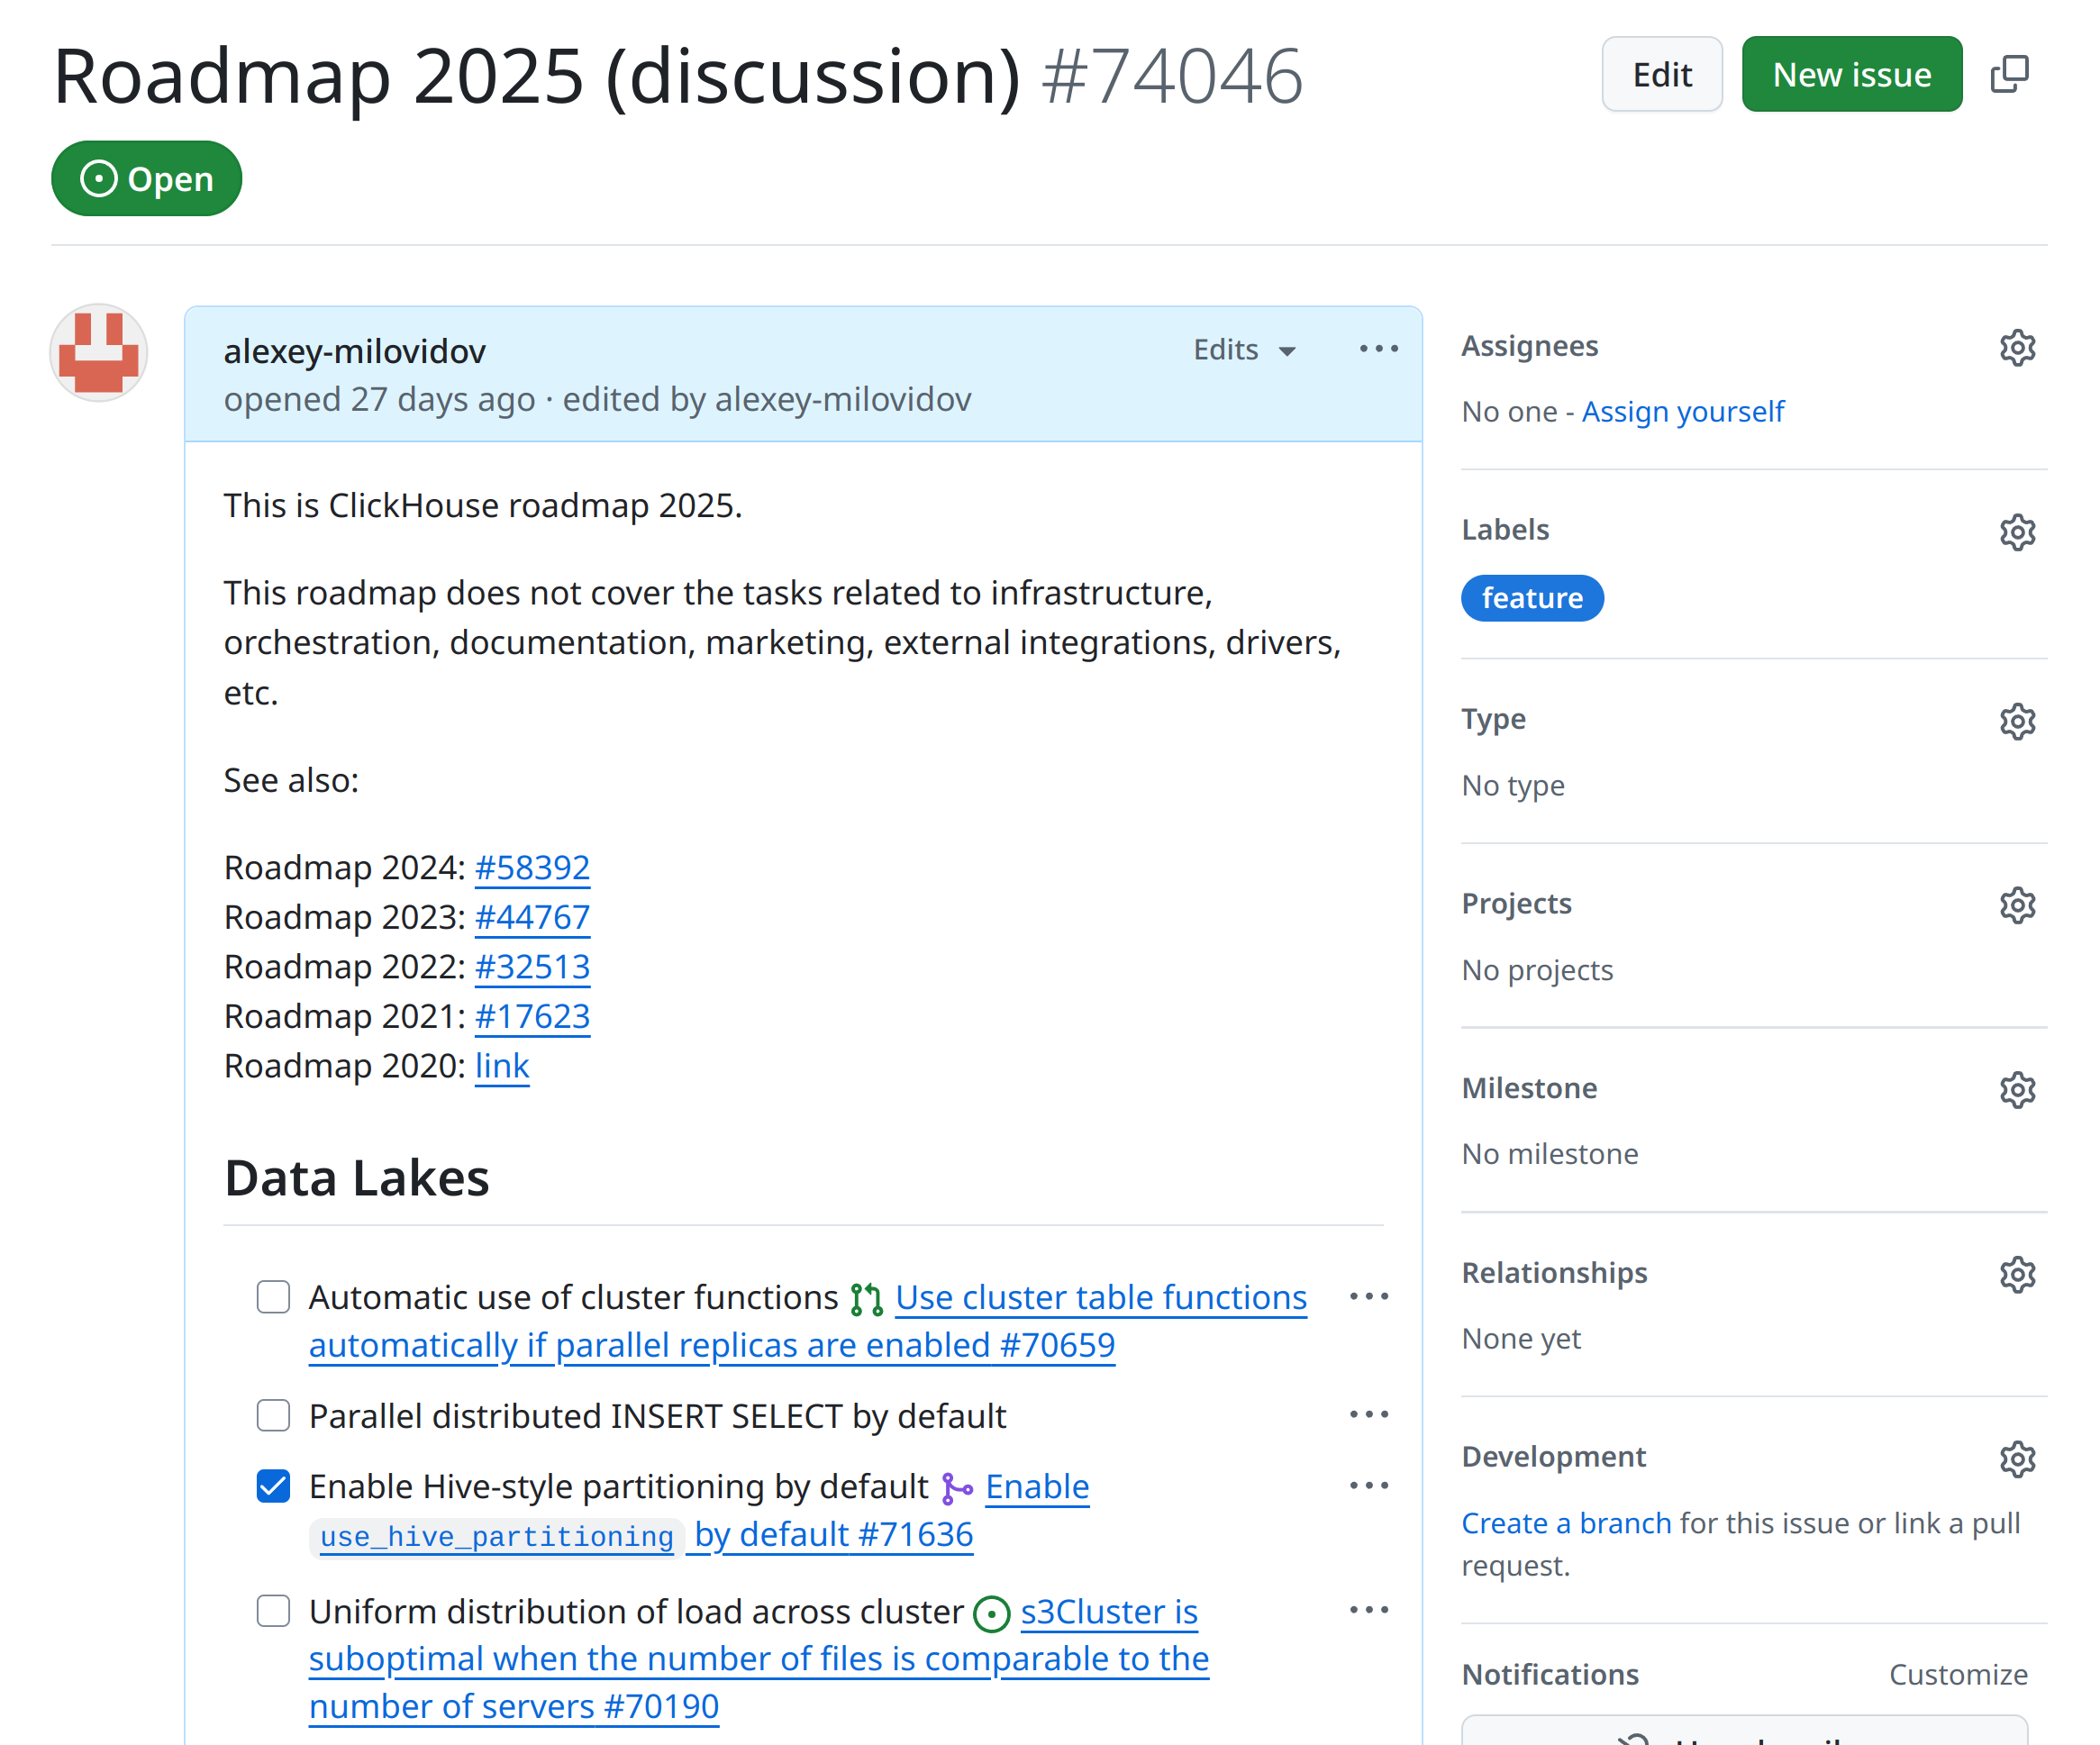This screenshot has width=2100, height=1745.
Task: Open pull request #70659 cluster table functions link
Action: pos(808,1321)
